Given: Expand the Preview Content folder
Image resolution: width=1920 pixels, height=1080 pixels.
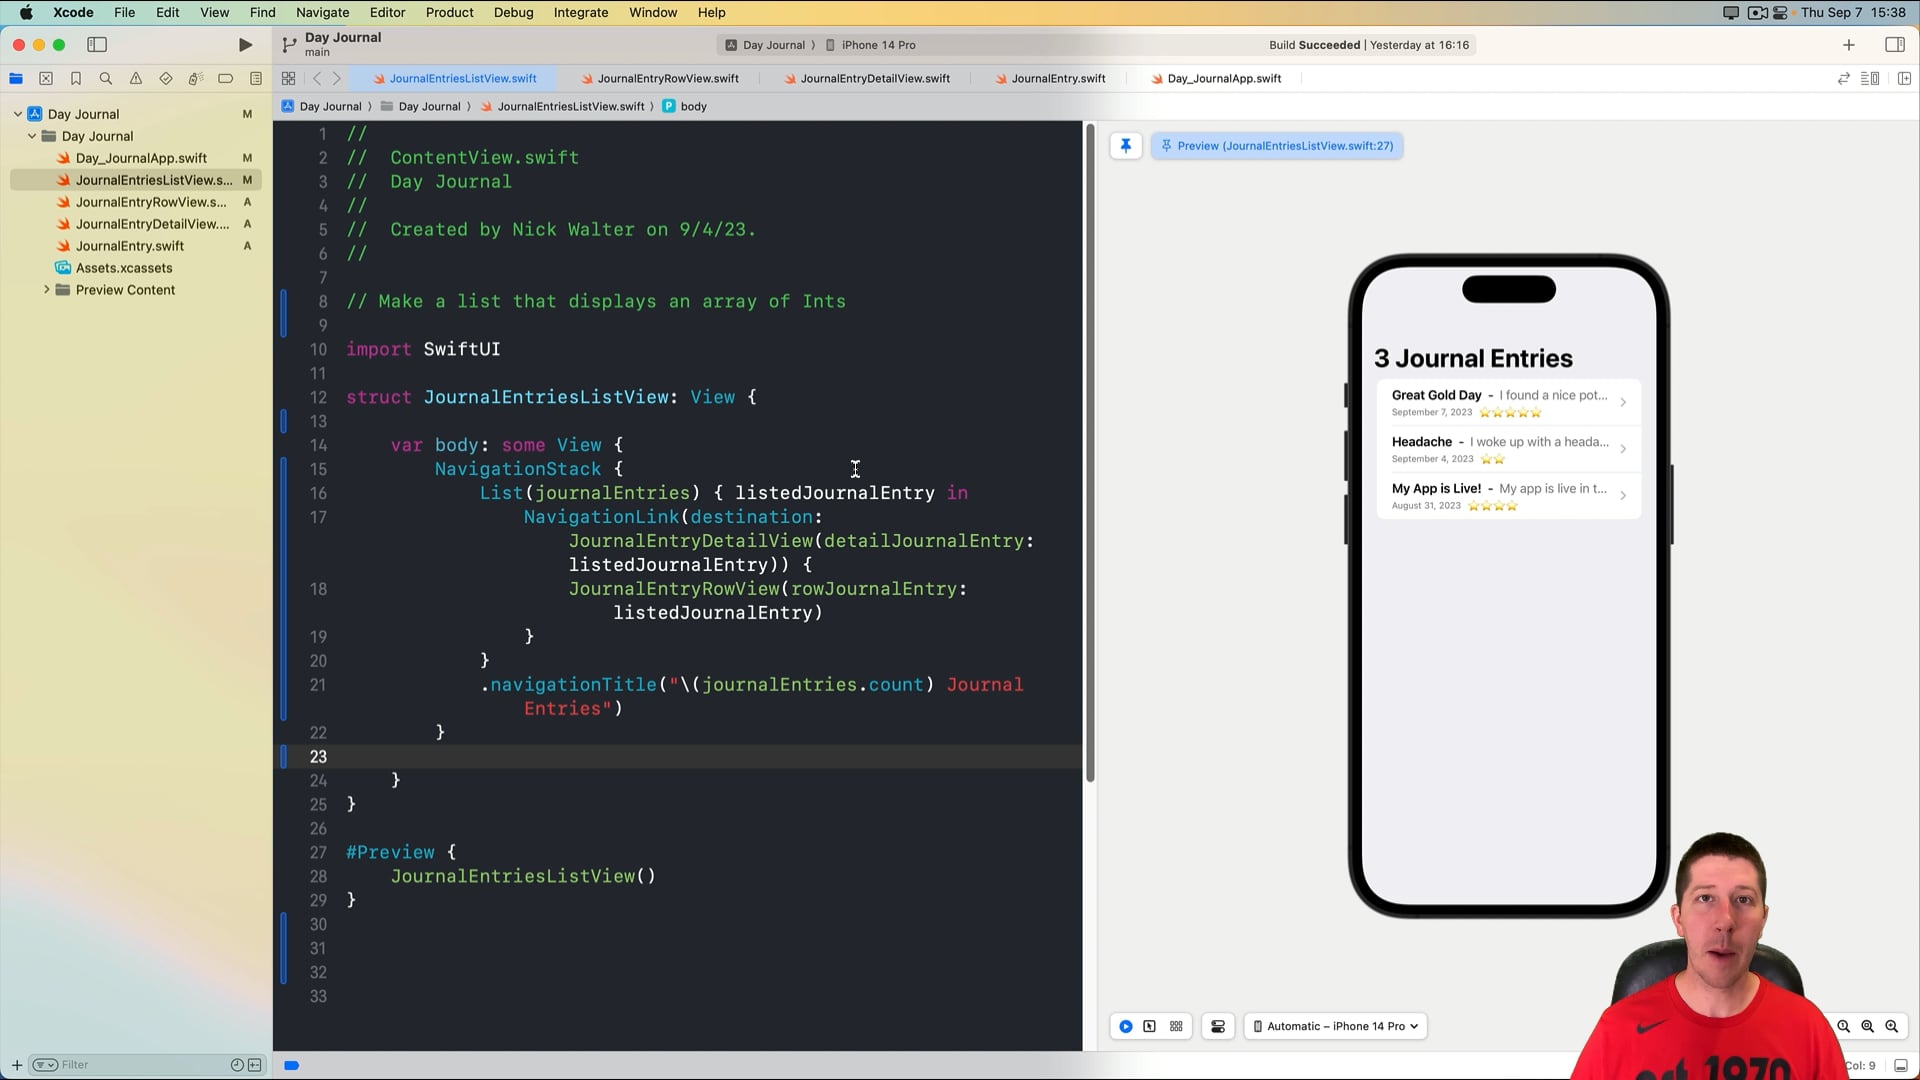Looking at the screenshot, I should point(46,290).
